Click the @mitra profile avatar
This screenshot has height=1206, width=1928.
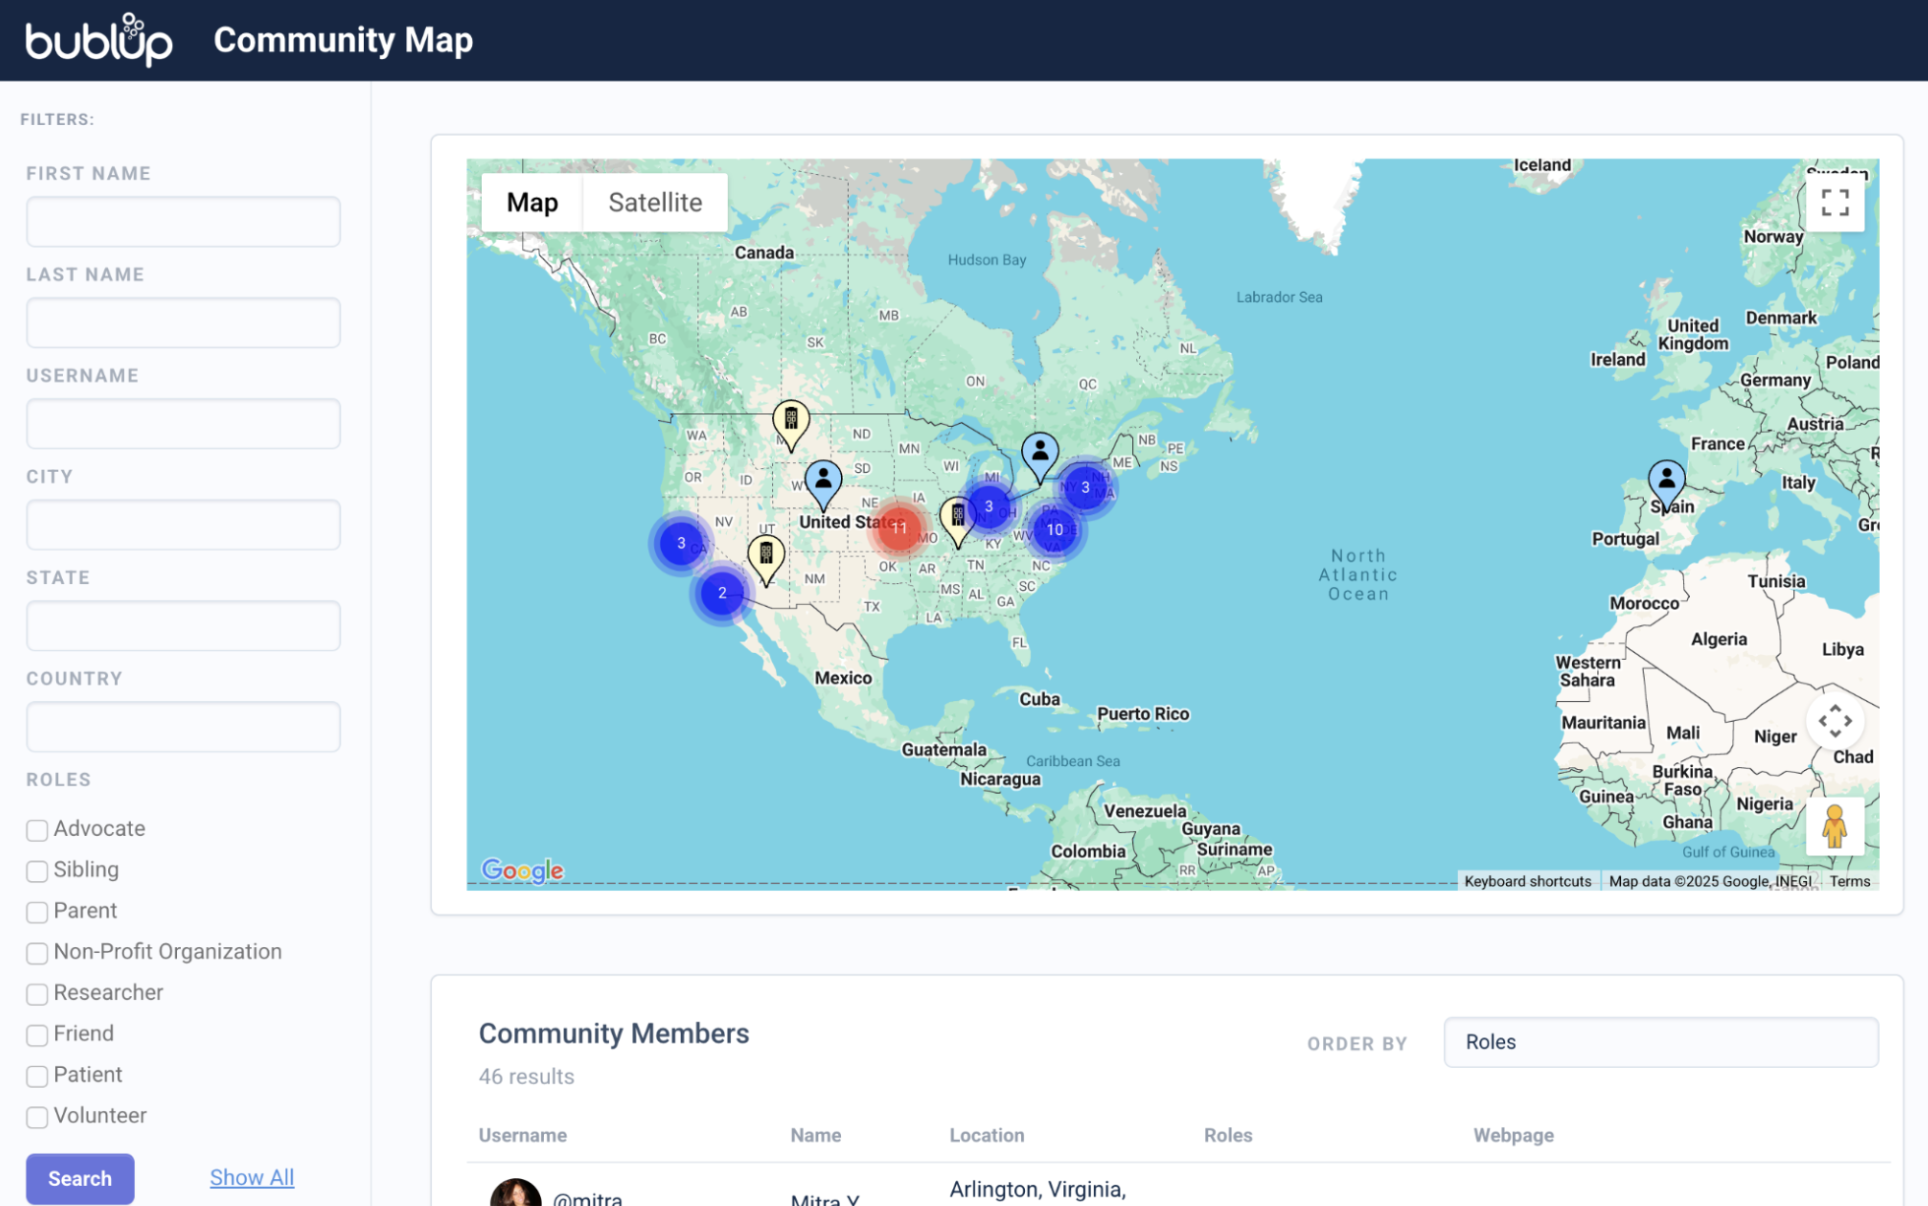point(515,1192)
